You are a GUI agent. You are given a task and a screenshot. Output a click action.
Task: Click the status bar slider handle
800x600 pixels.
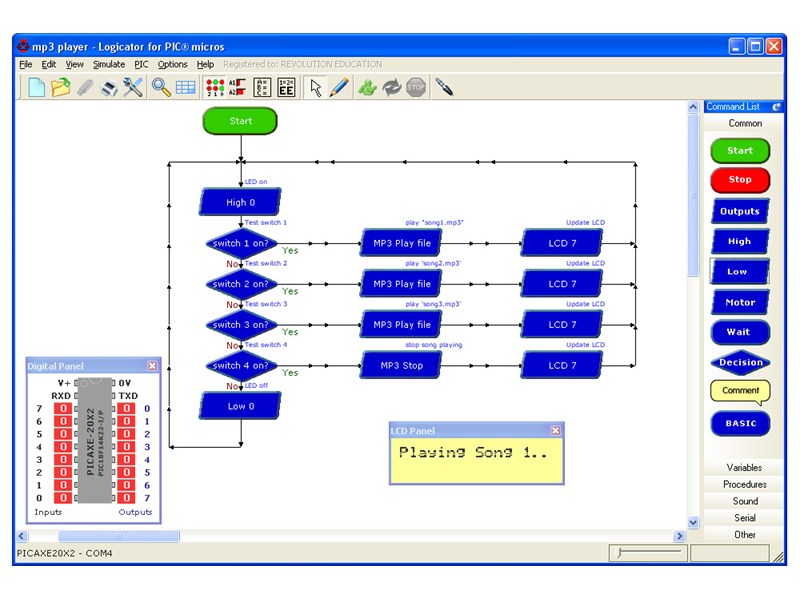click(x=620, y=553)
